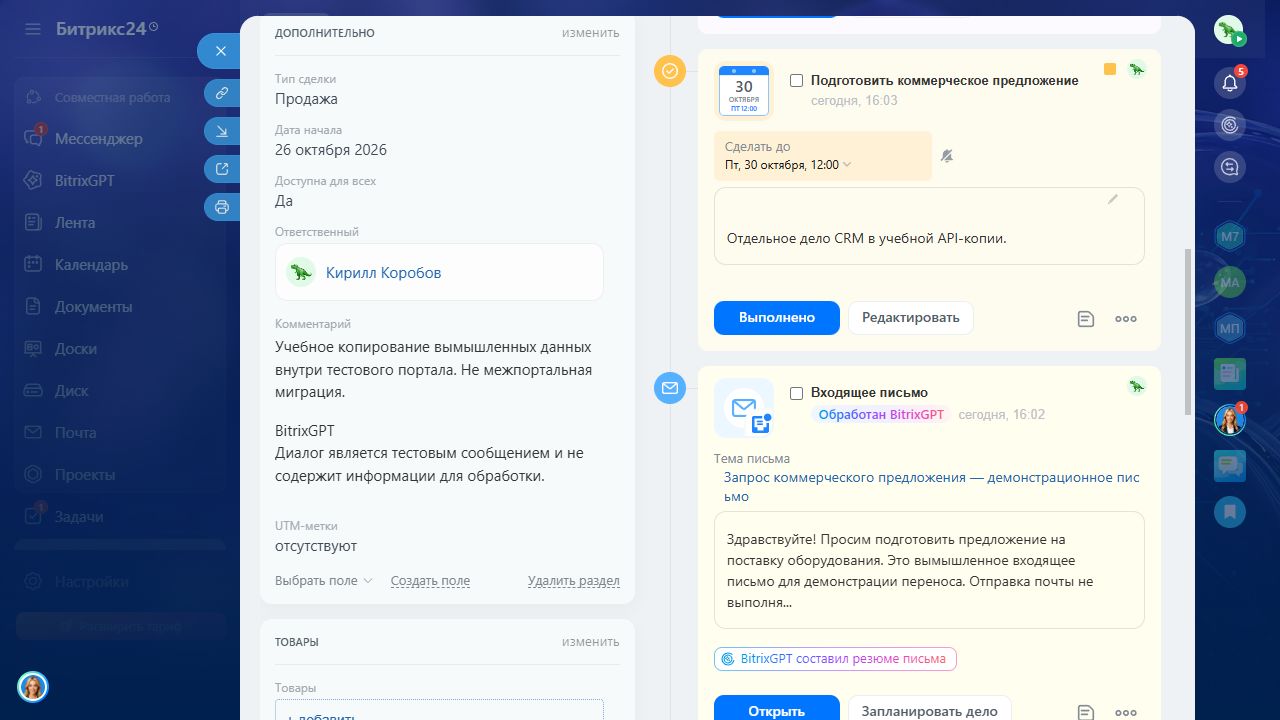Open the main menu hamburger icon

(33, 29)
